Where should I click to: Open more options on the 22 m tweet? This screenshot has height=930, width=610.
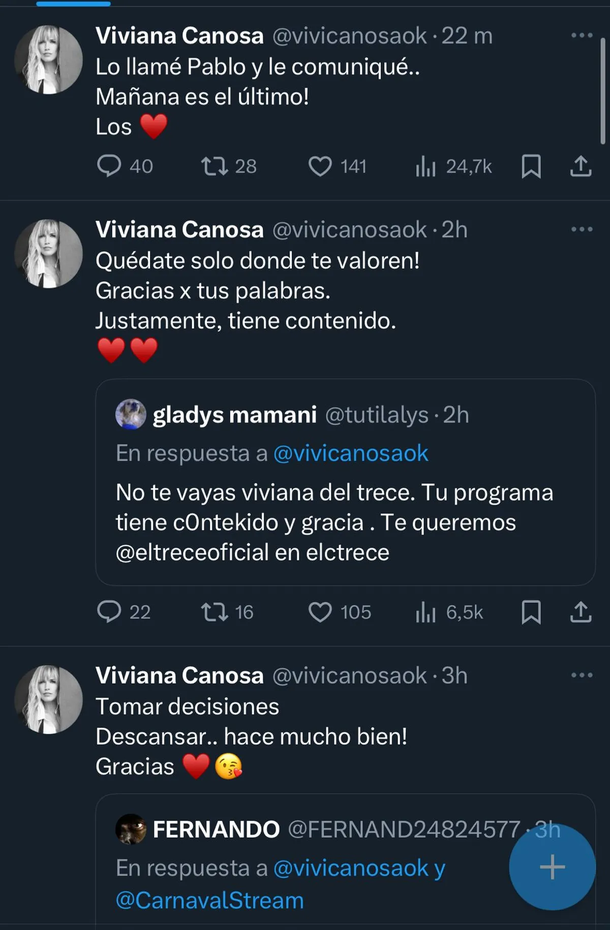coord(581,35)
